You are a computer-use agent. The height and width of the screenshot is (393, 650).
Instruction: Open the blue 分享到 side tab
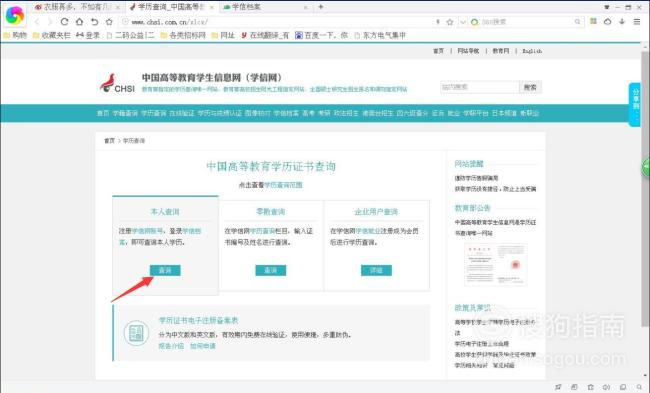635,104
